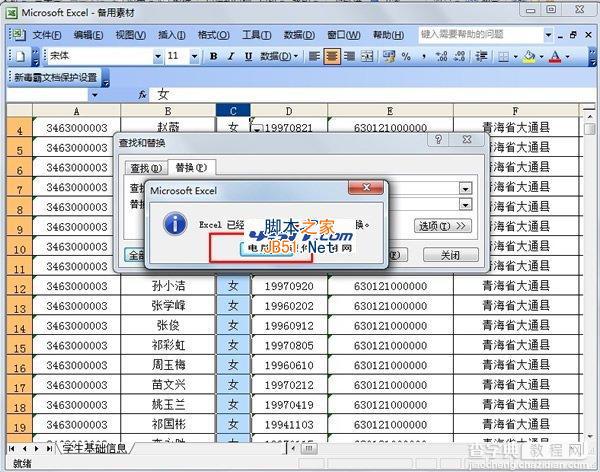Viewport: 600px width, 472px height.
Task: Click the vertical scrollbar thumb
Action: 590,128
